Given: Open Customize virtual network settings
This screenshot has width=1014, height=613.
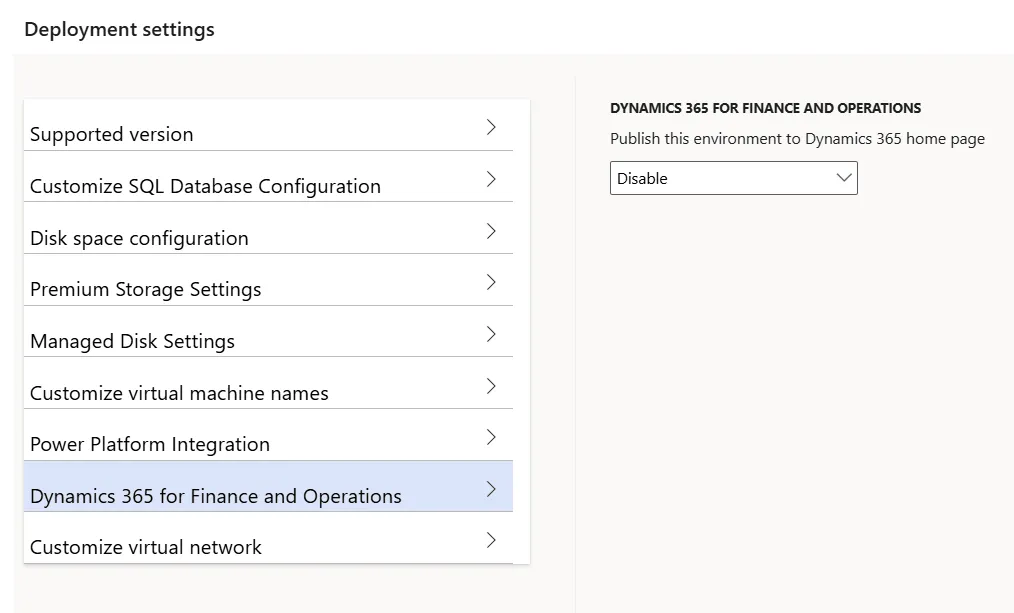Looking at the screenshot, I should pos(268,538).
